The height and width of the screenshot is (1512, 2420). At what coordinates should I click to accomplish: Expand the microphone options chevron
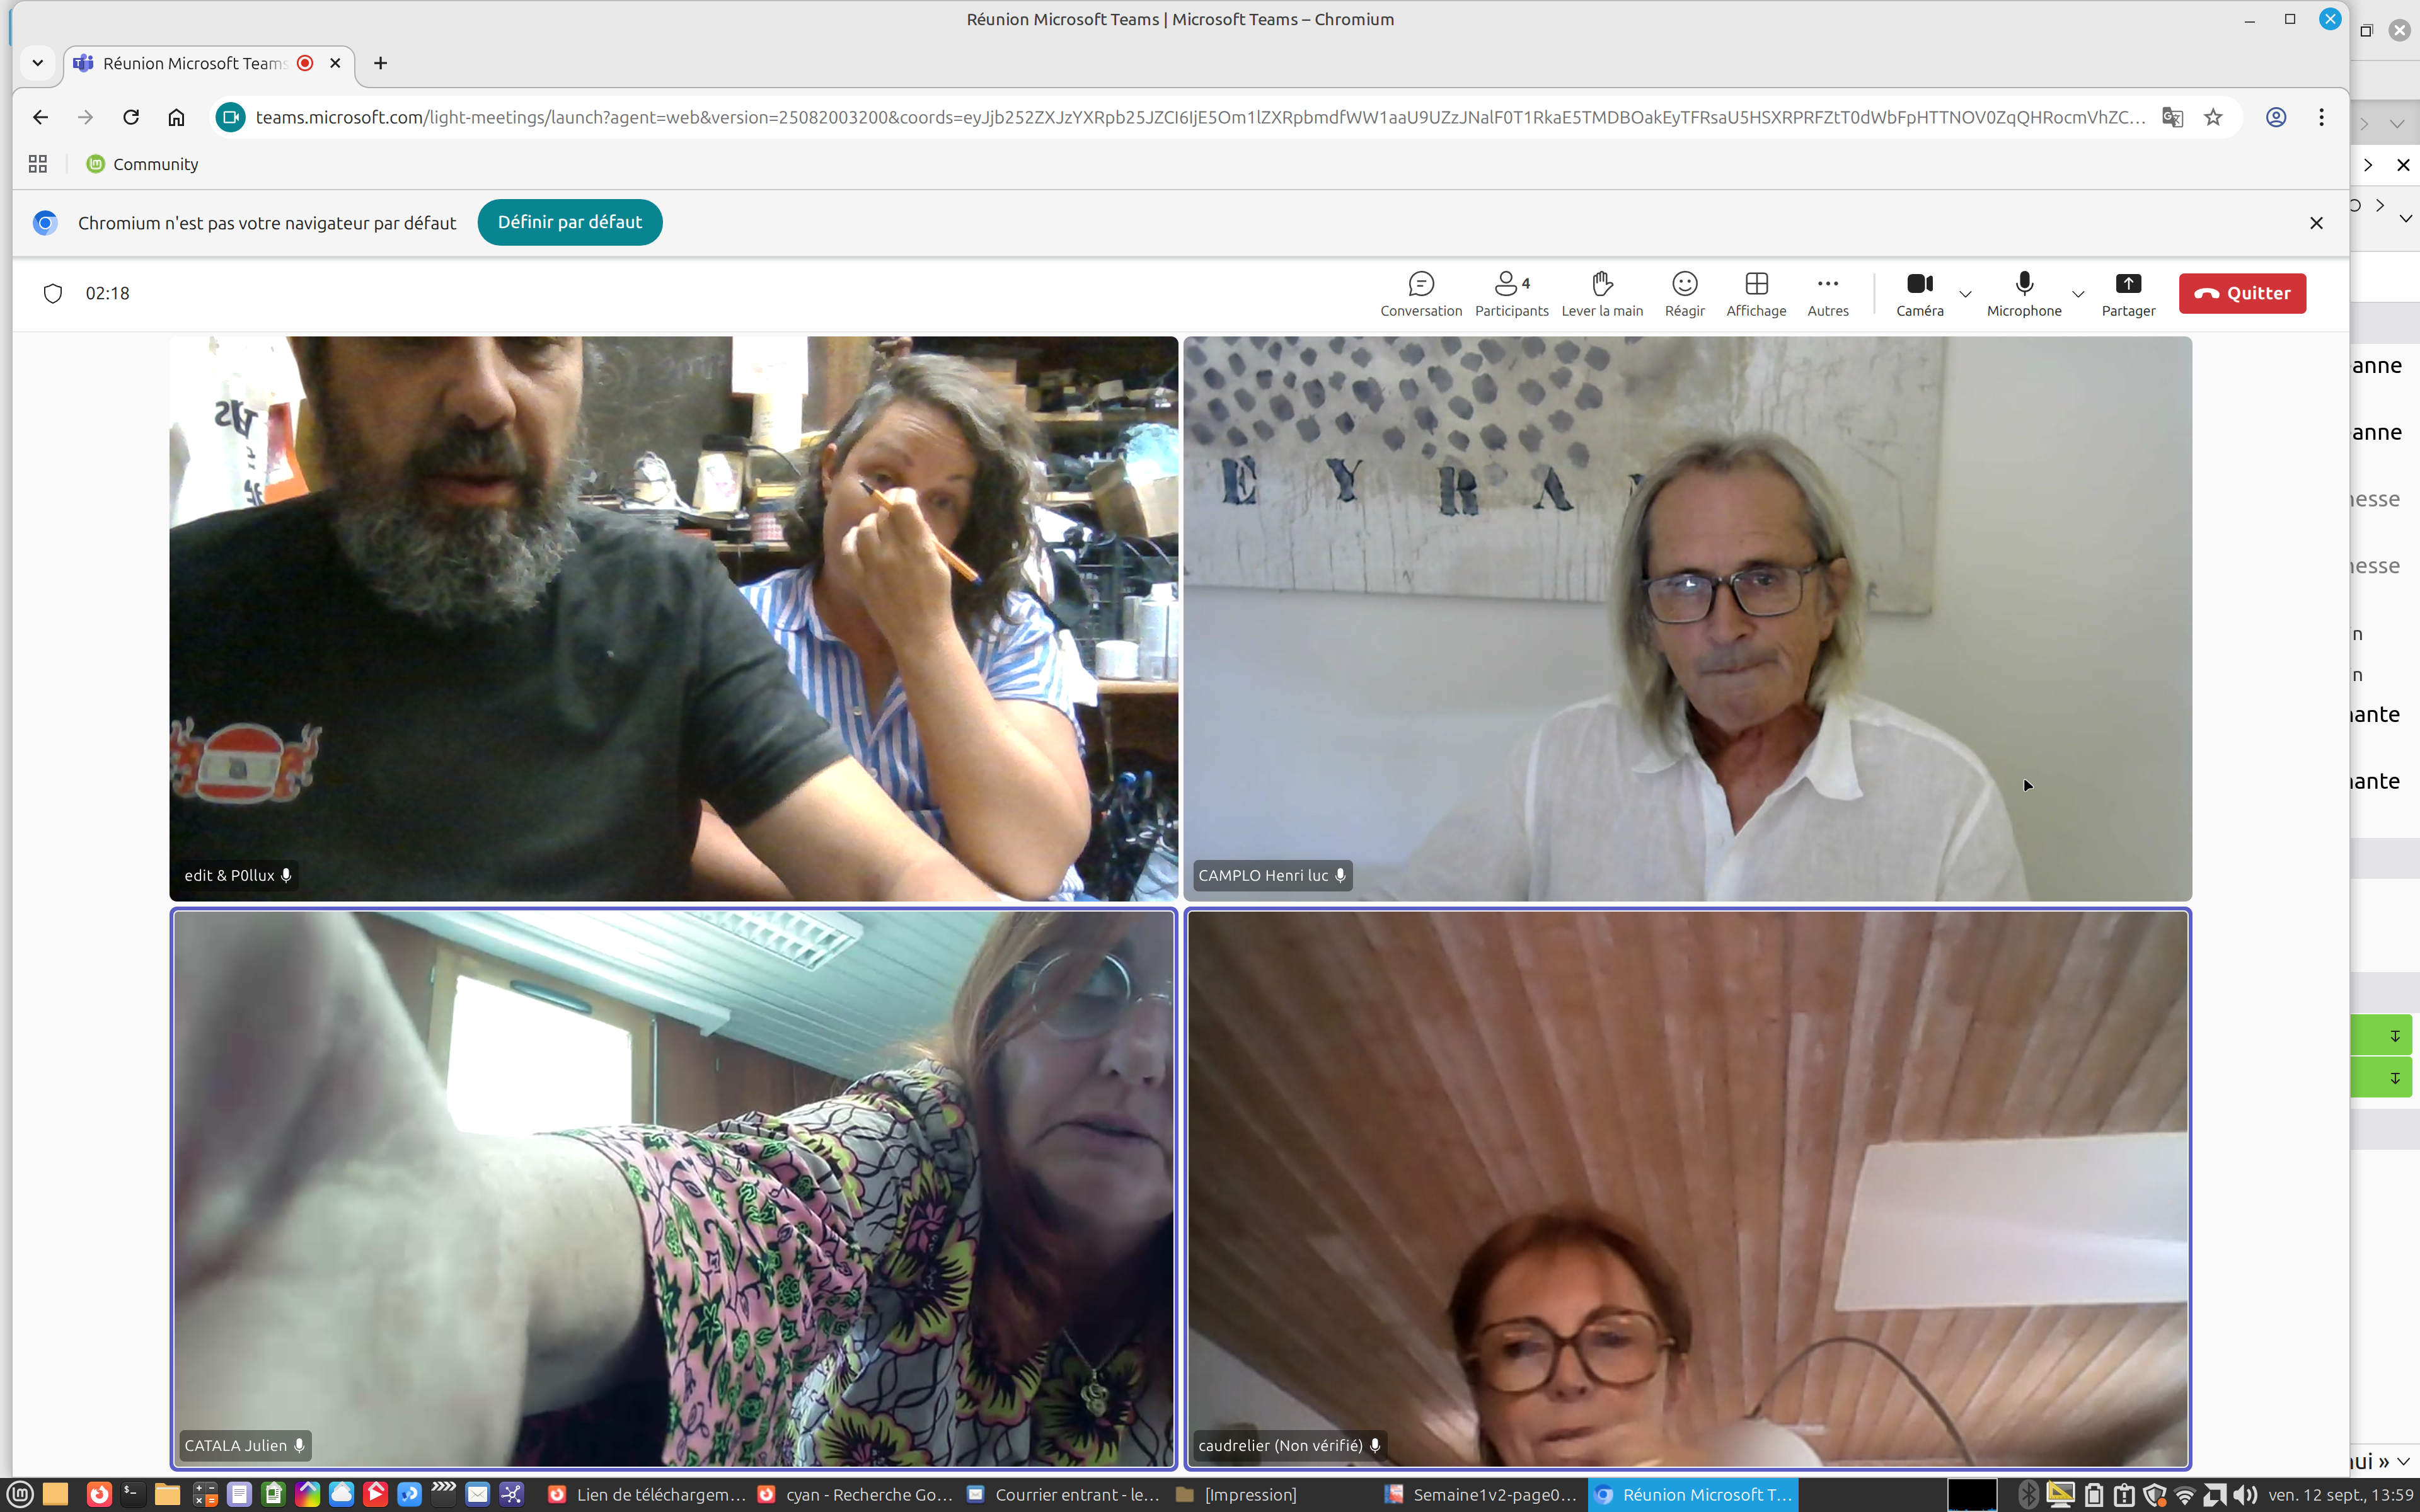click(x=2078, y=294)
